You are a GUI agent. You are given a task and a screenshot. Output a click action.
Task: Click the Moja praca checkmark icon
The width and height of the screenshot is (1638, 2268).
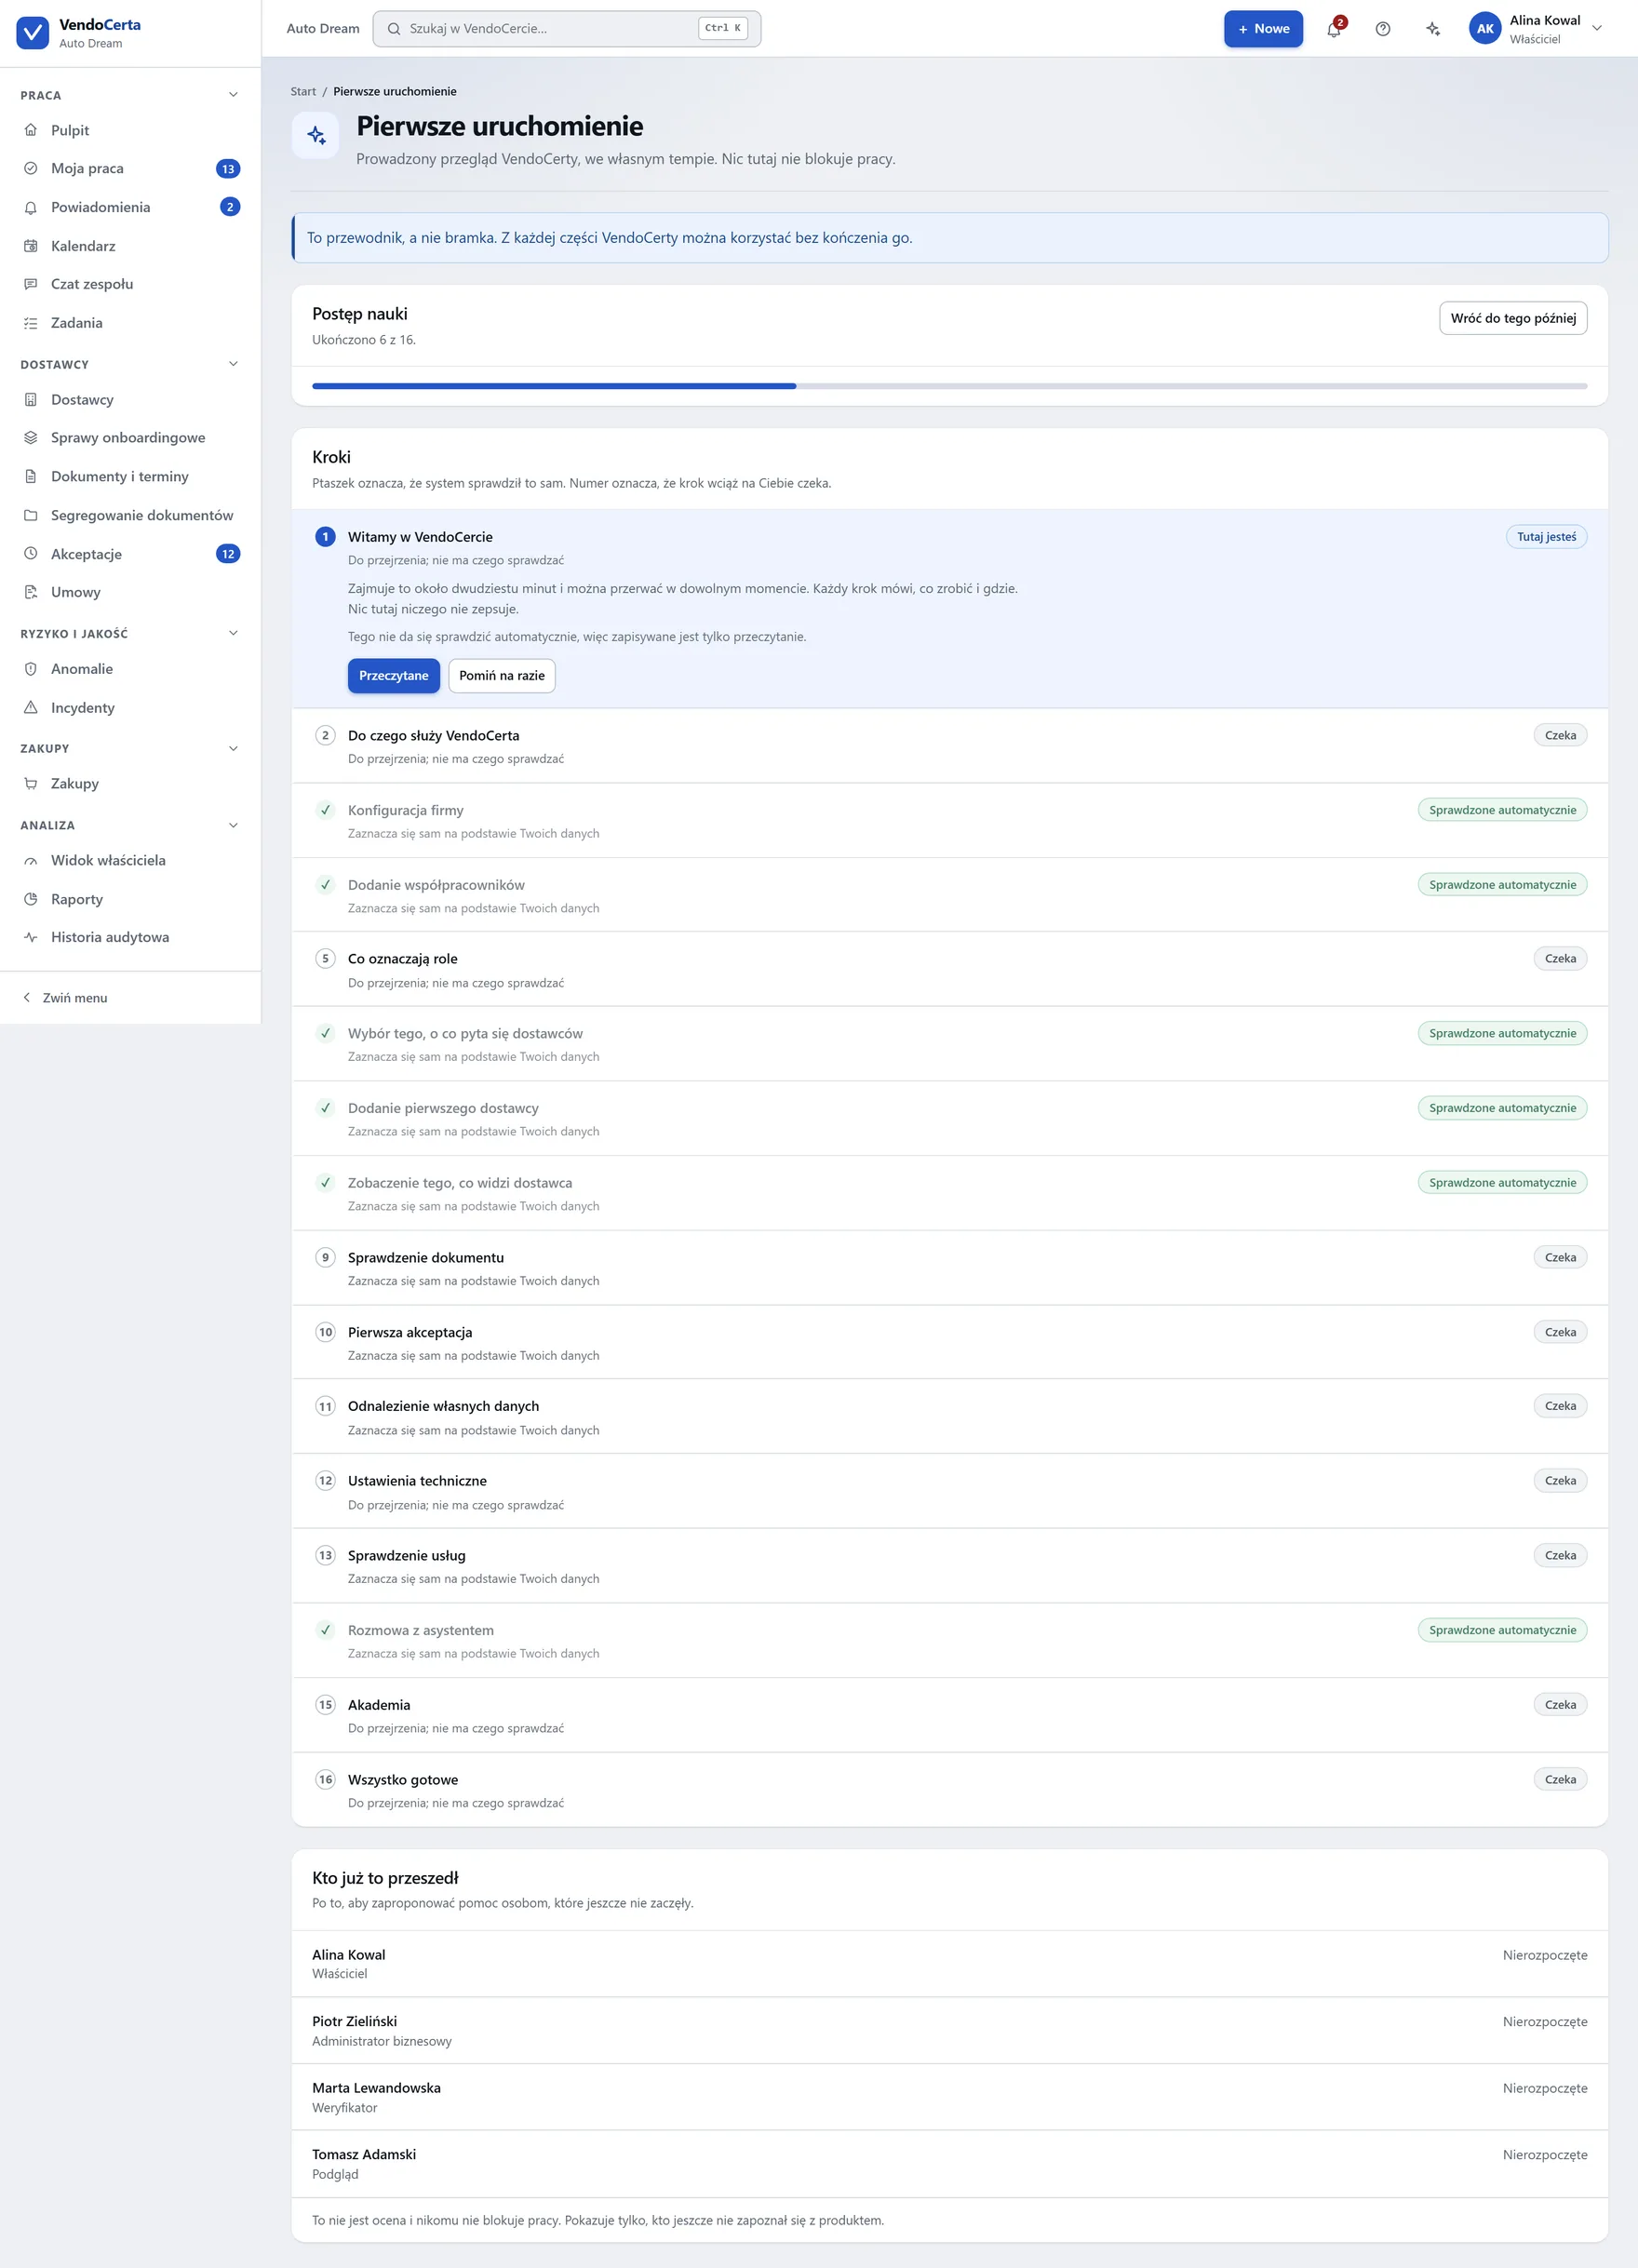pos(31,168)
